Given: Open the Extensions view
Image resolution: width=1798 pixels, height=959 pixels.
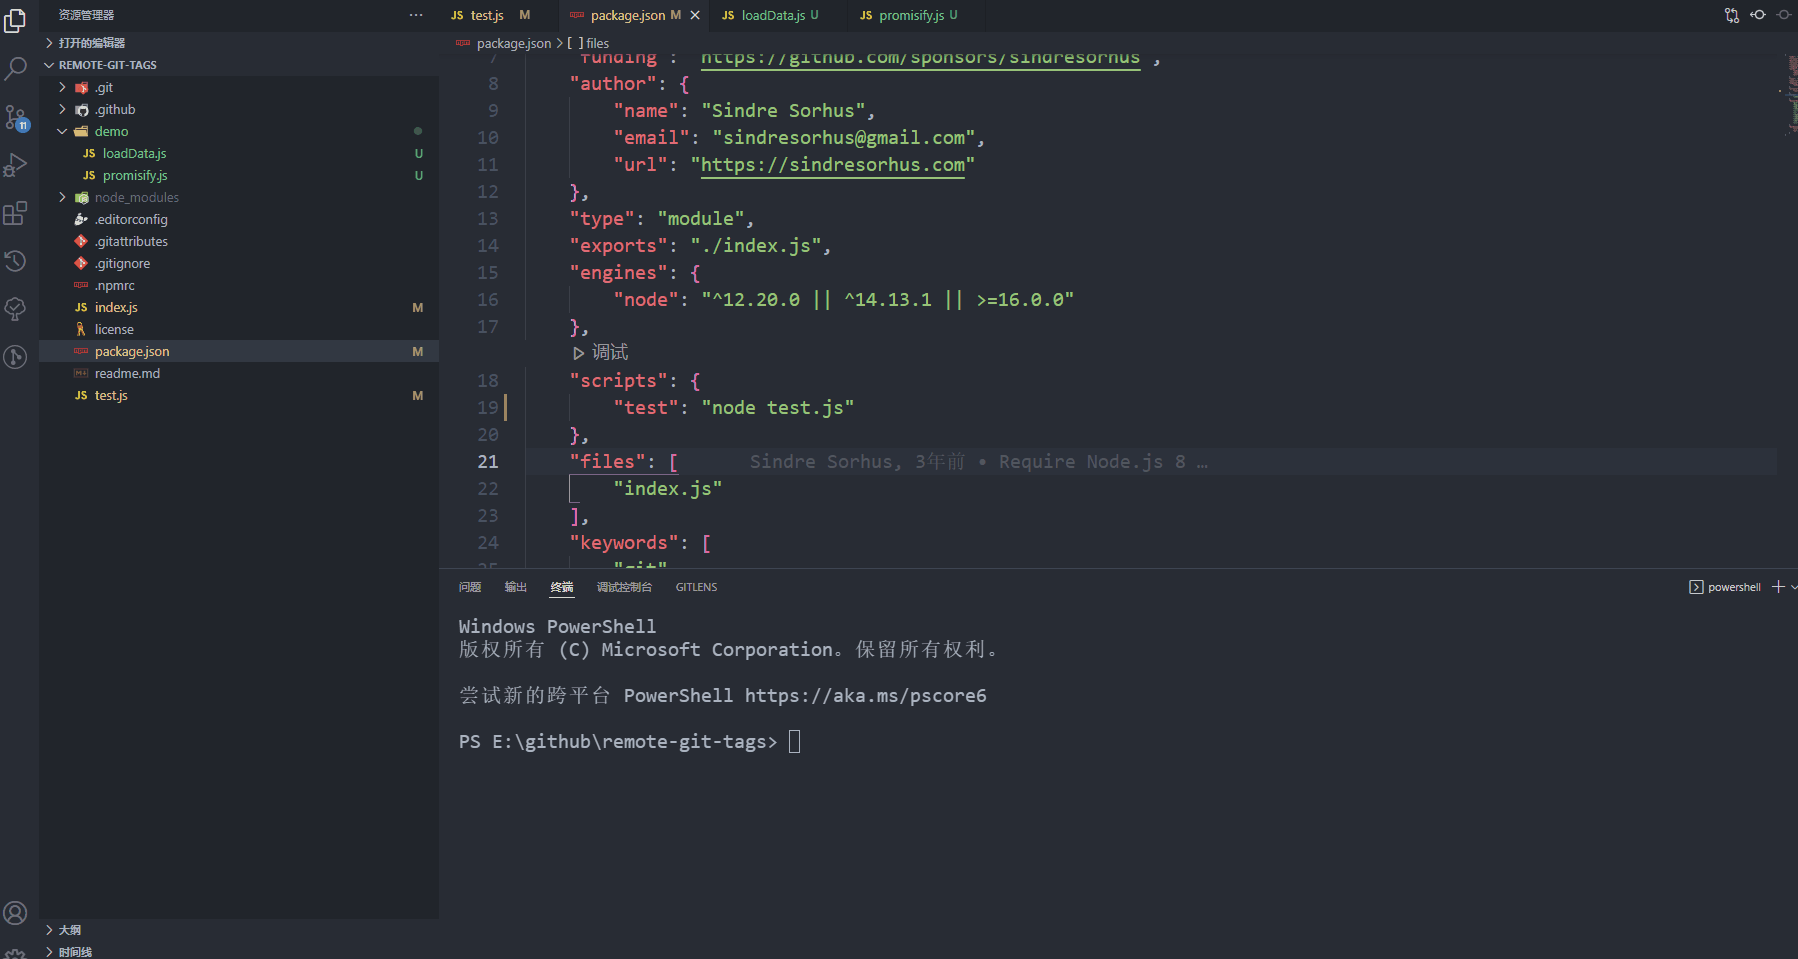Looking at the screenshot, I should [16, 212].
